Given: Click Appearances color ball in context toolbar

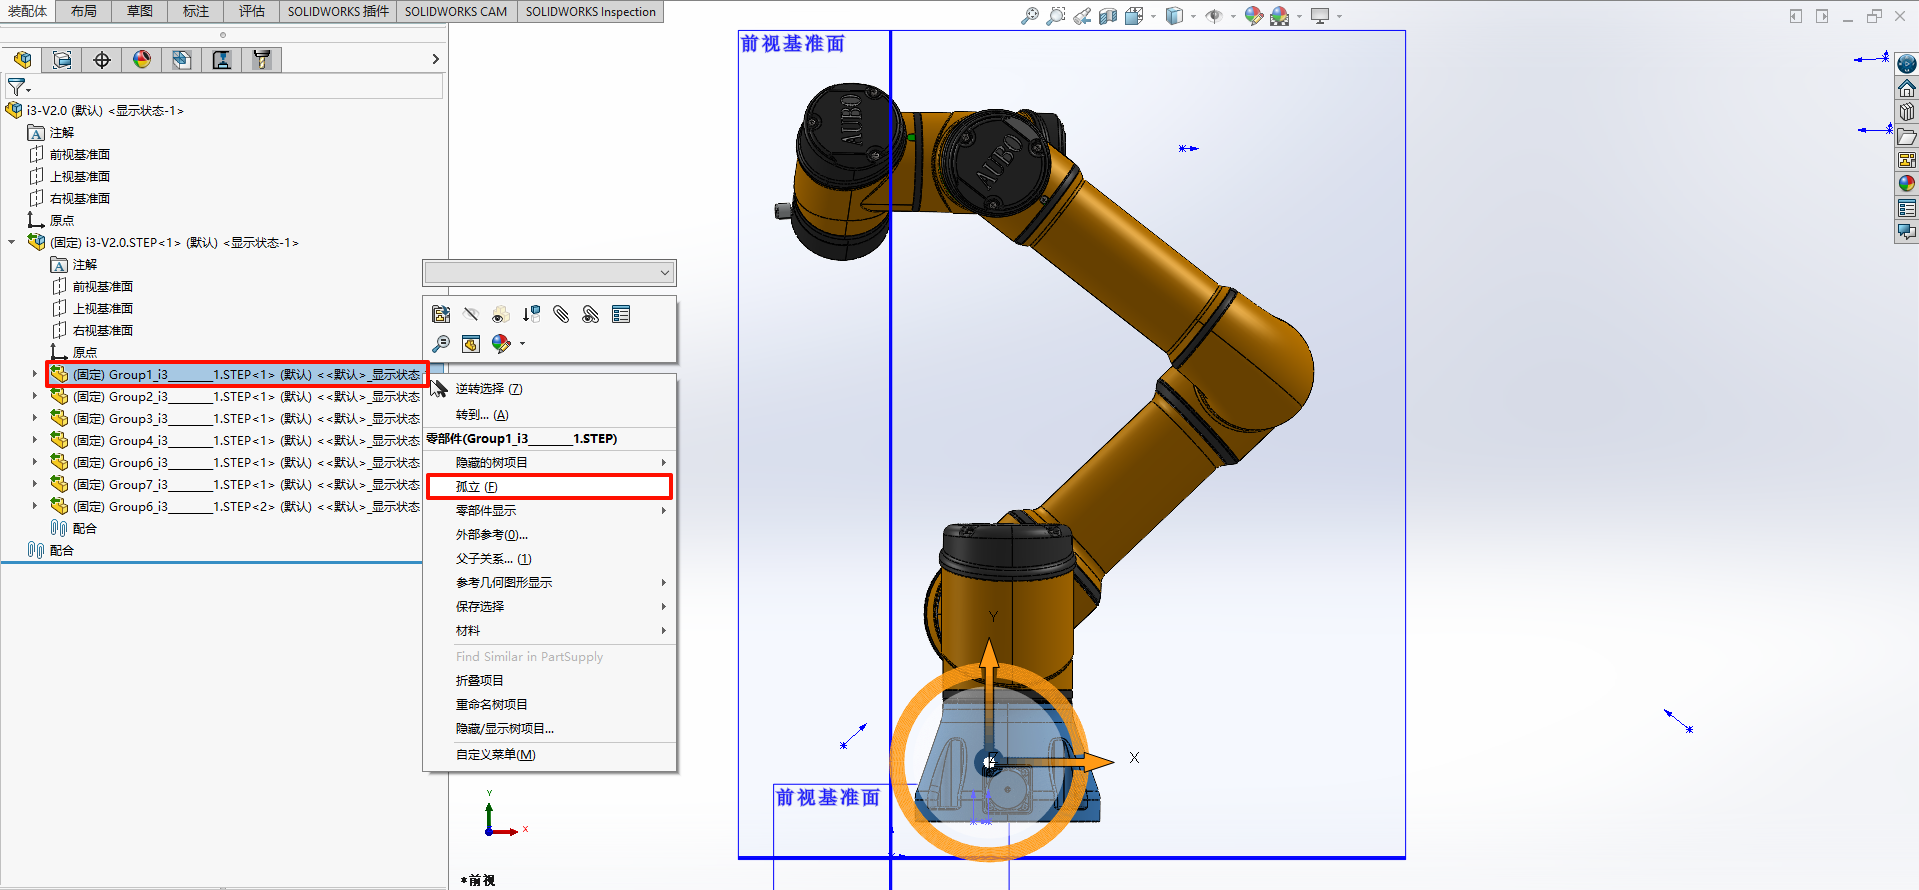Looking at the screenshot, I should (500, 344).
